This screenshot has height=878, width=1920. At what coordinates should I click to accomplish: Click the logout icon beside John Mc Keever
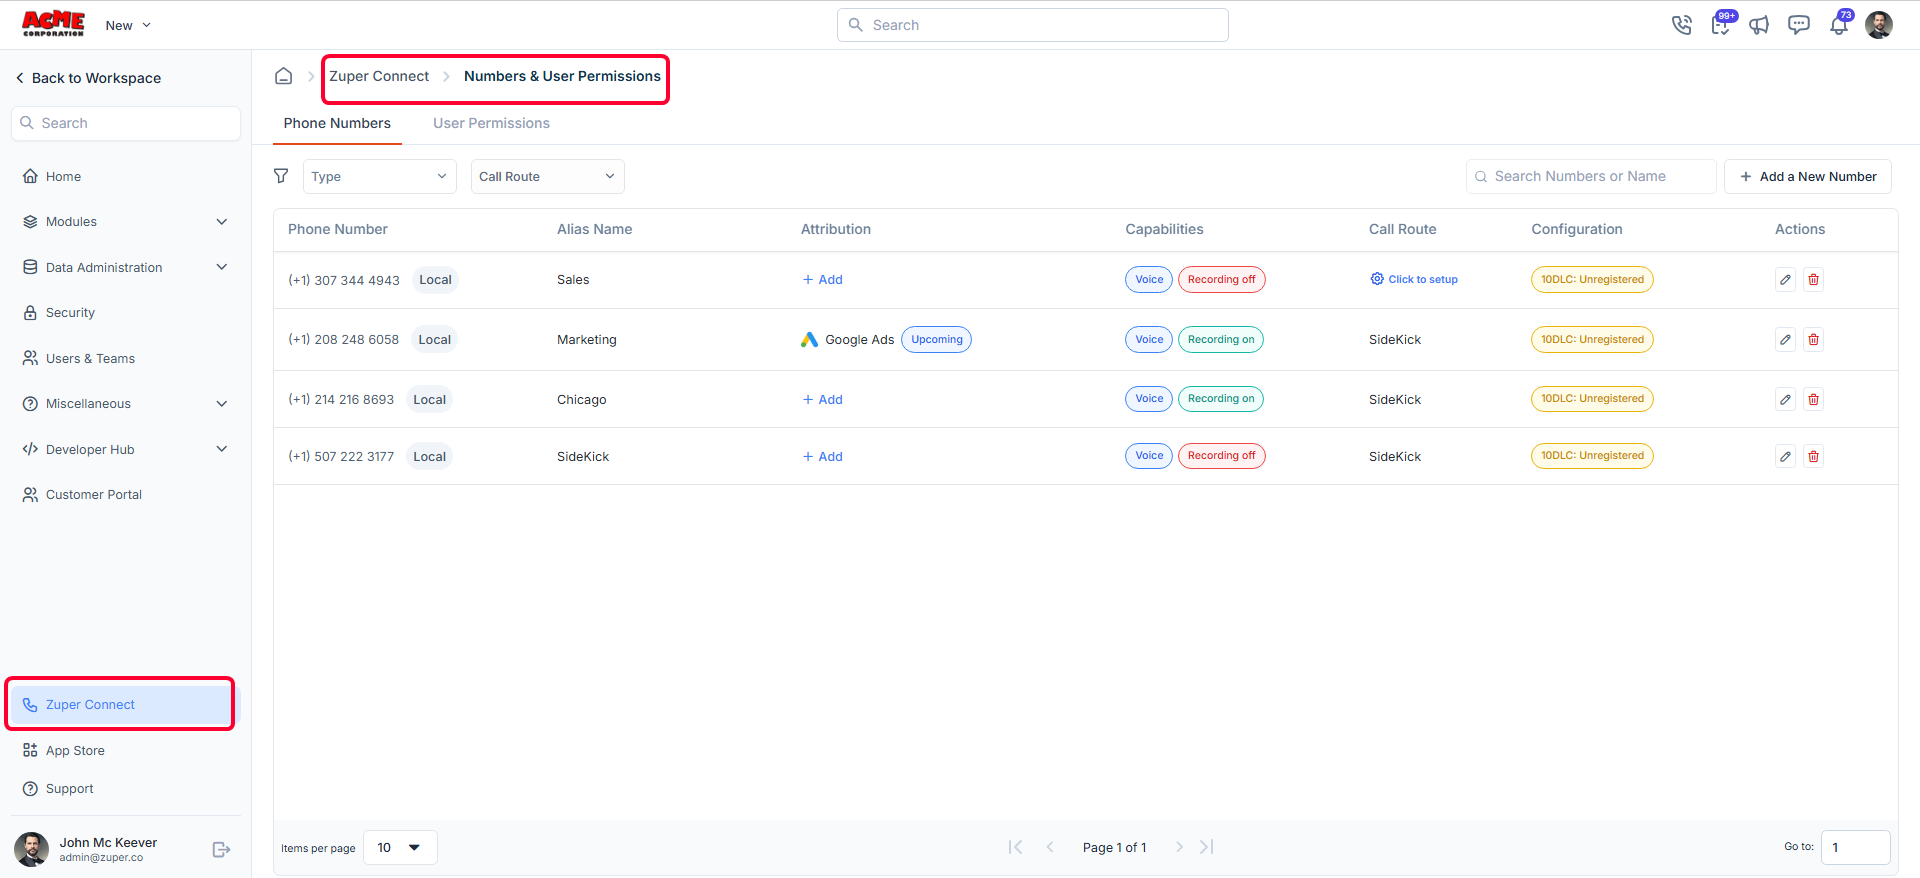pos(222,849)
